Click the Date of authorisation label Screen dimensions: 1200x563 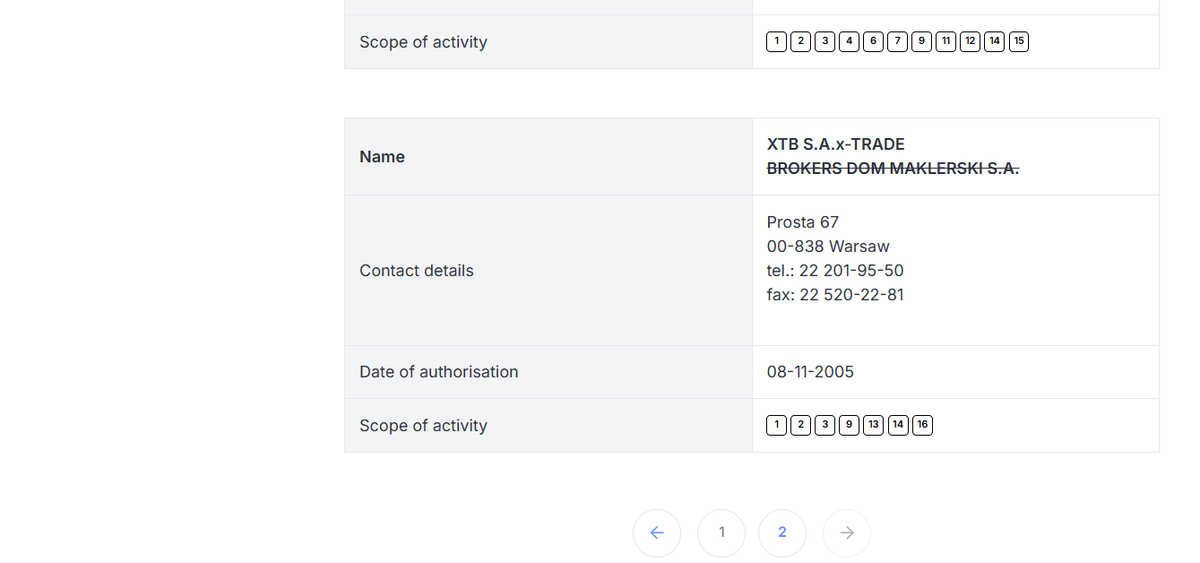tap(439, 372)
